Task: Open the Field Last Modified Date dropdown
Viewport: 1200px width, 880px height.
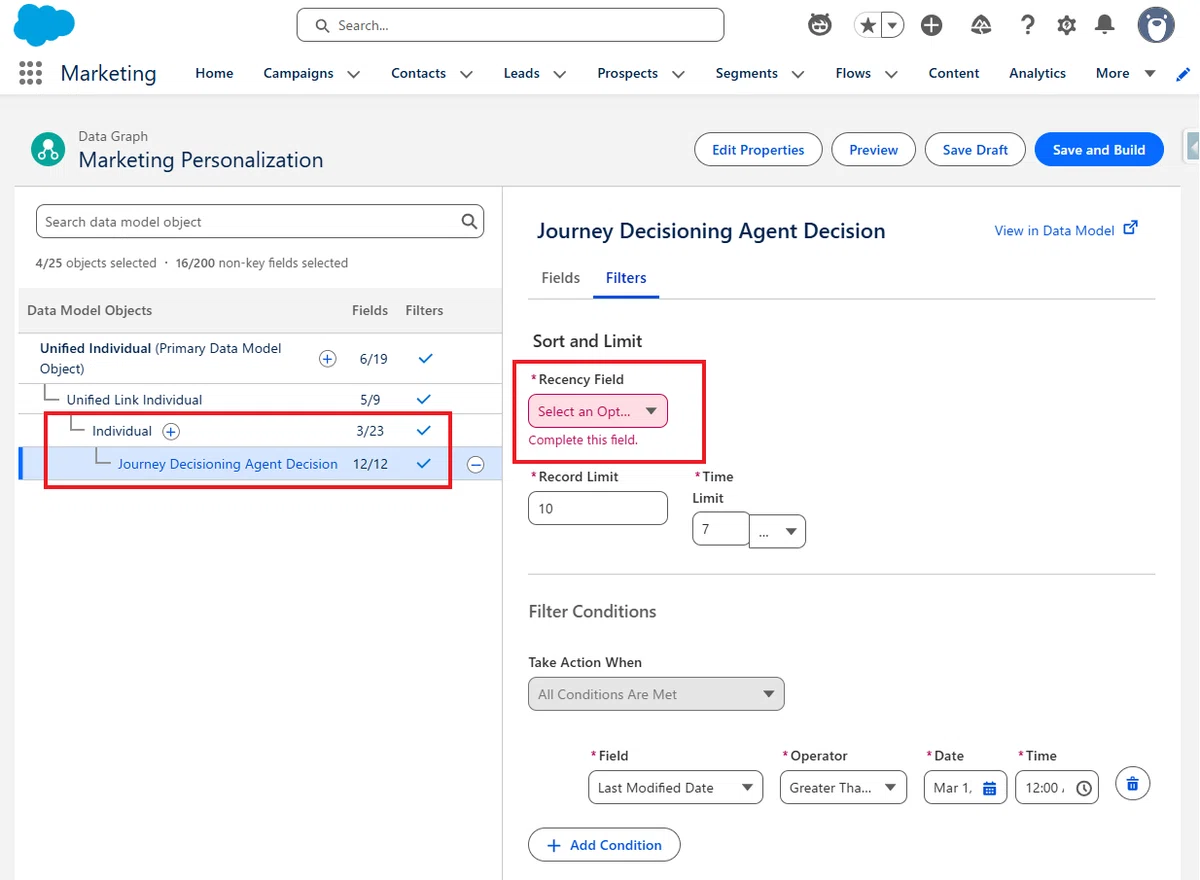Action: tap(675, 788)
